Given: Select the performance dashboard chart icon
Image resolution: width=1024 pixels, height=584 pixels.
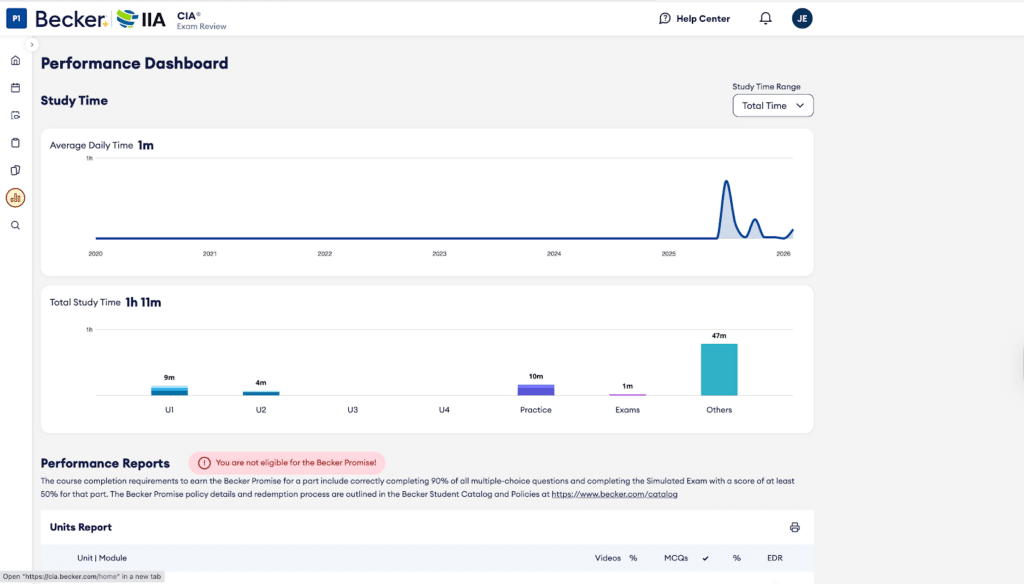Looking at the screenshot, I should click(15, 198).
